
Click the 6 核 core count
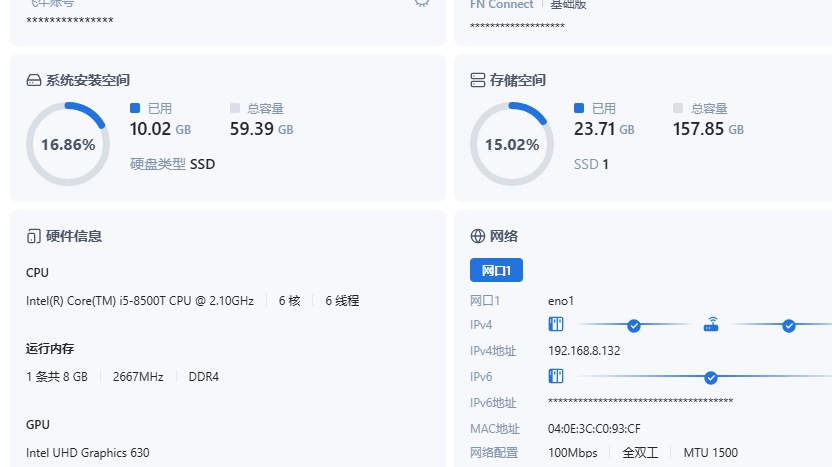point(290,301)
